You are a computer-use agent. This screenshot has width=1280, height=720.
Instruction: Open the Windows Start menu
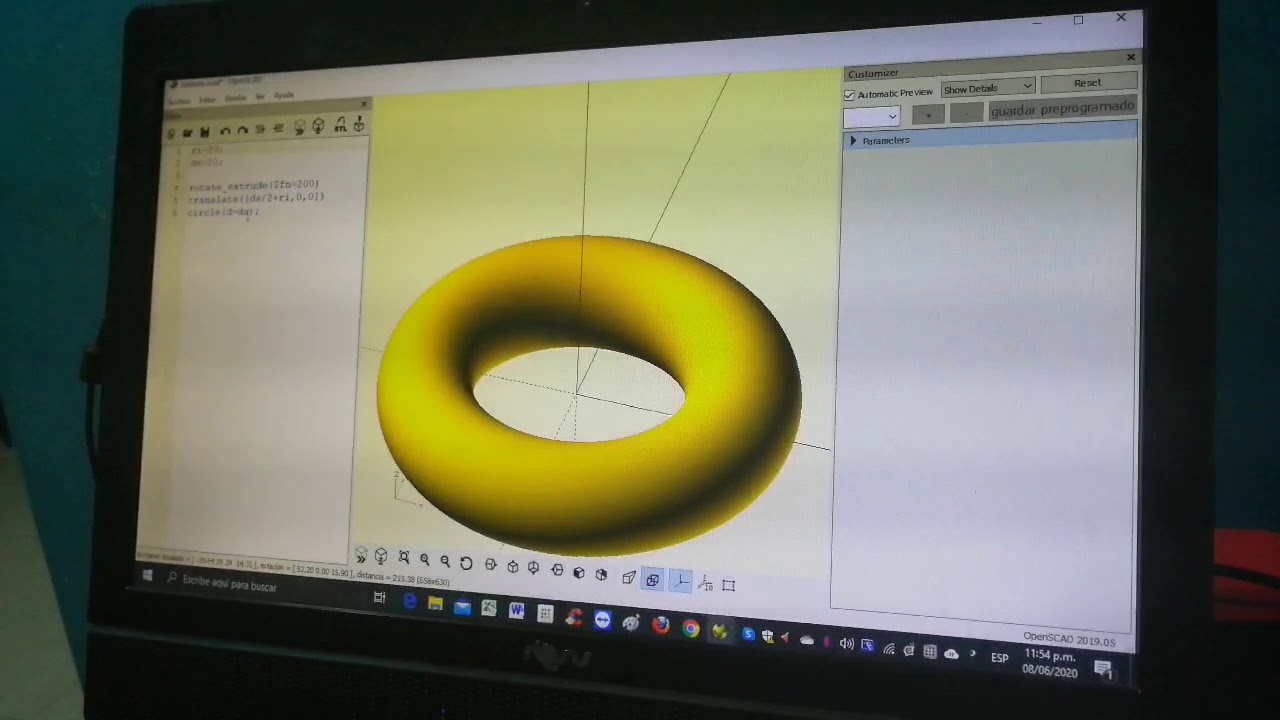coord(147,576)
